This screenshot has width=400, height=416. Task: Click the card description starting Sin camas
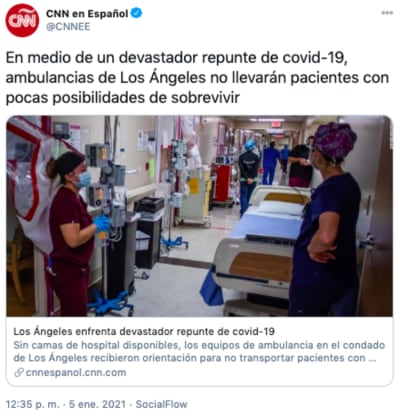point(199,352)
